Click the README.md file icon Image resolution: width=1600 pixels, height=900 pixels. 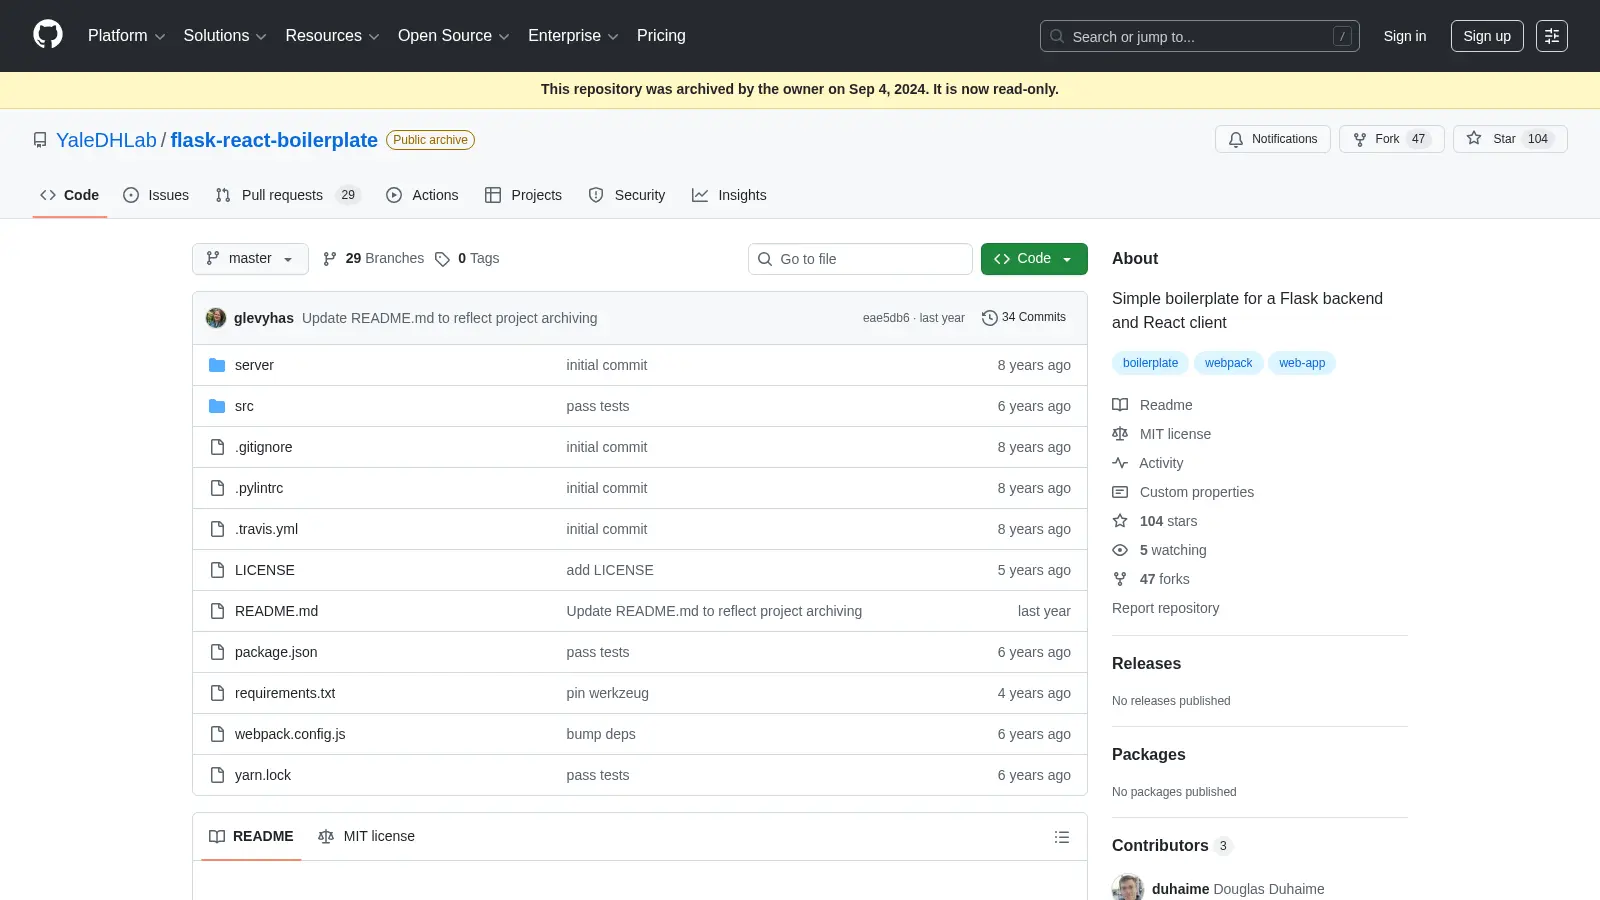[217, 611]
